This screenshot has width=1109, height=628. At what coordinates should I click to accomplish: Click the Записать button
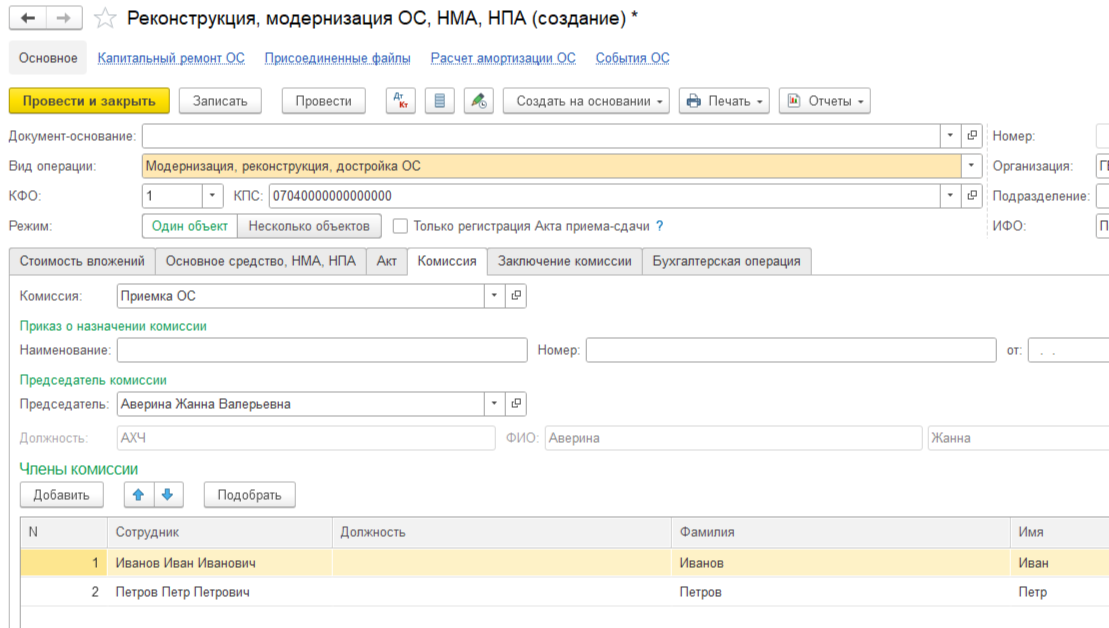tap(220, 101)
